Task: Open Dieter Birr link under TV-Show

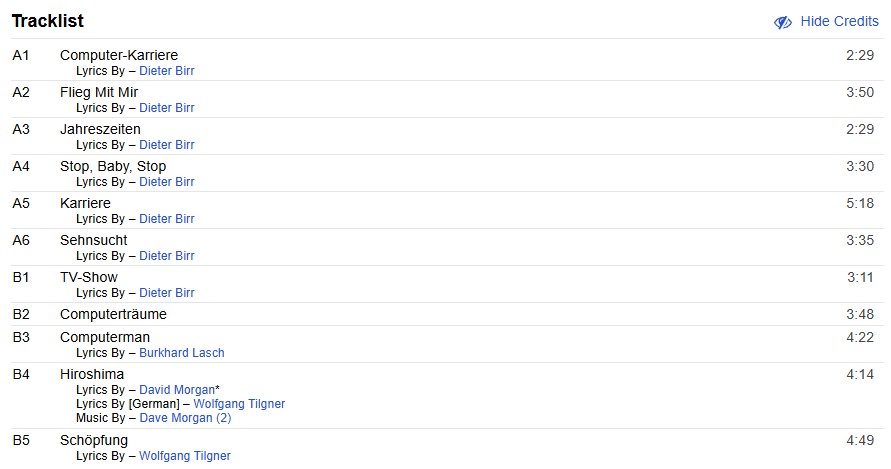Action: tap(166, 293)
